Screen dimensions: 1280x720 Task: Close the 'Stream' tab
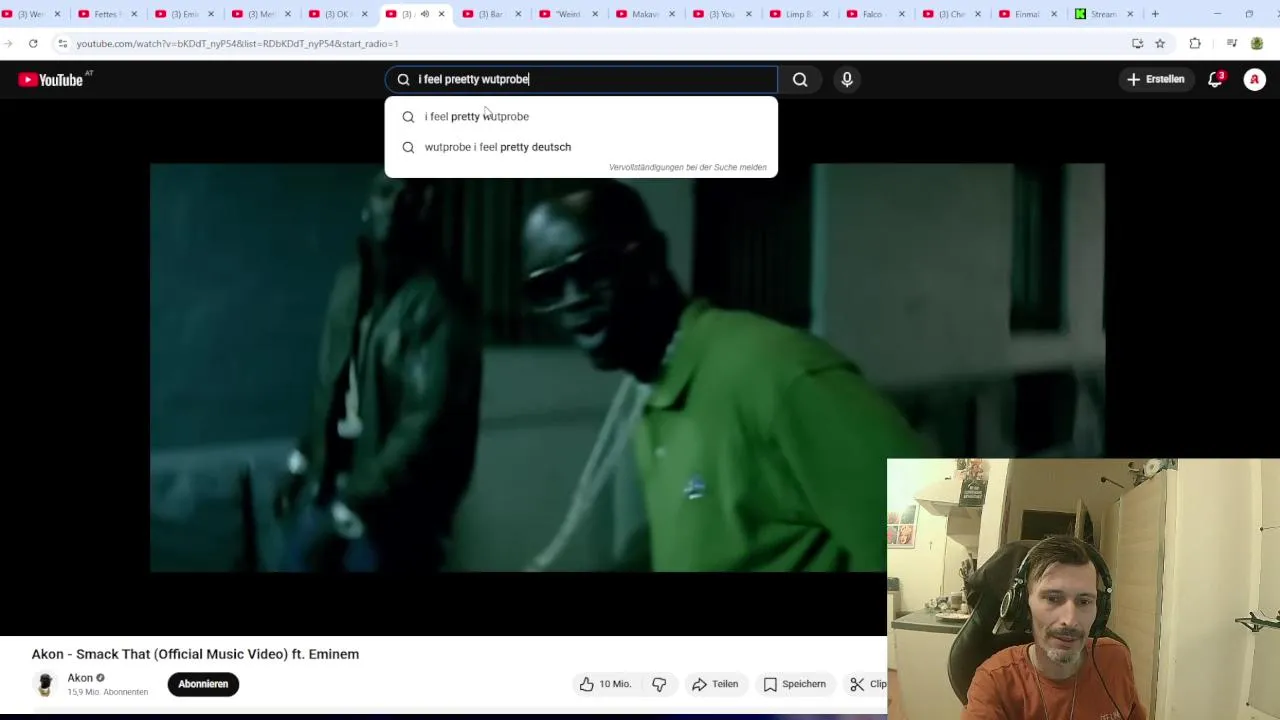[x=1132, y=14]
